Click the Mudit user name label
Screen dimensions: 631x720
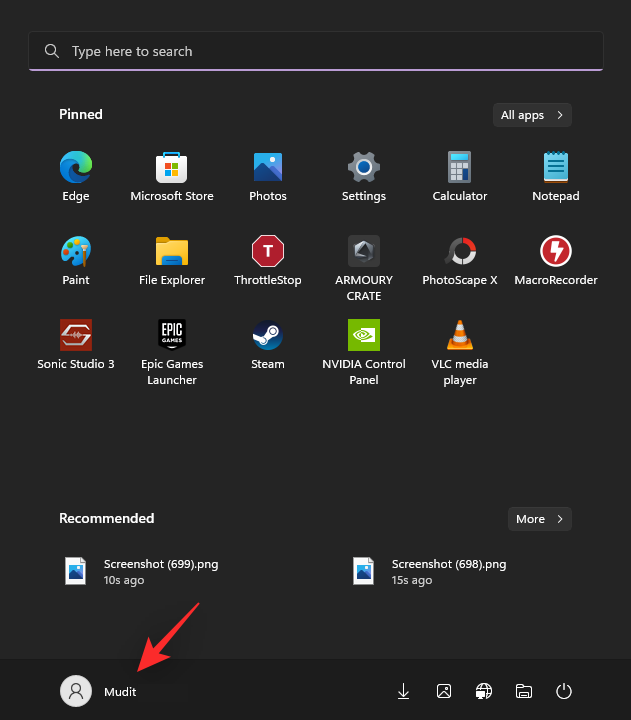coord(120,692)
